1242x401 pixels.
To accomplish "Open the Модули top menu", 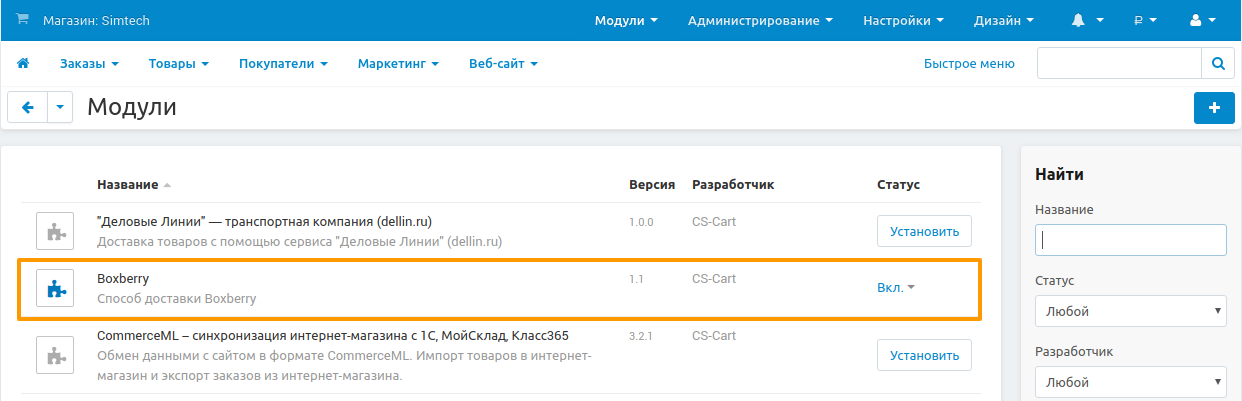I will [626, 20].
